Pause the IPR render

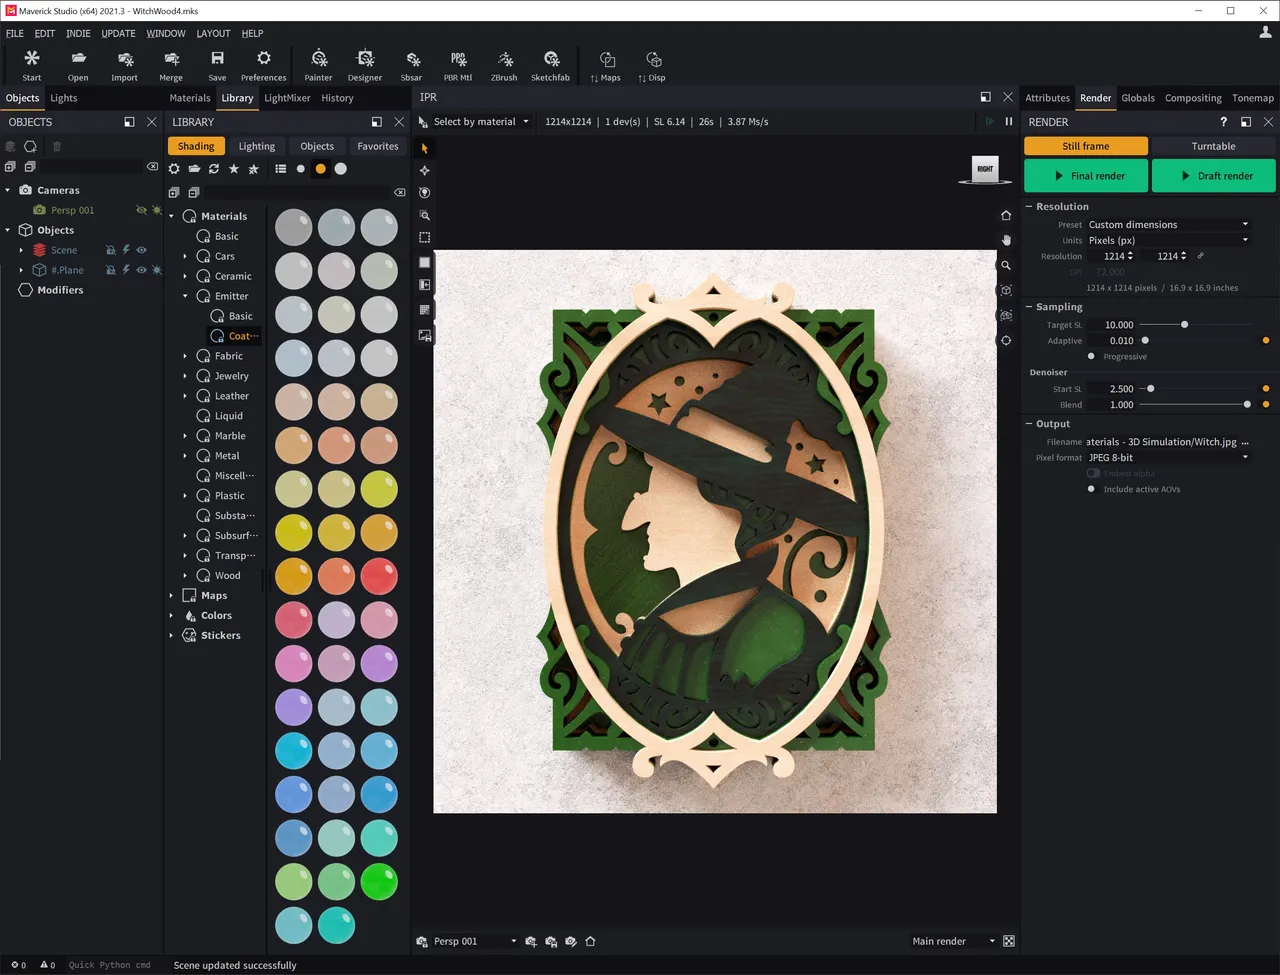[x=1009, y=121]
